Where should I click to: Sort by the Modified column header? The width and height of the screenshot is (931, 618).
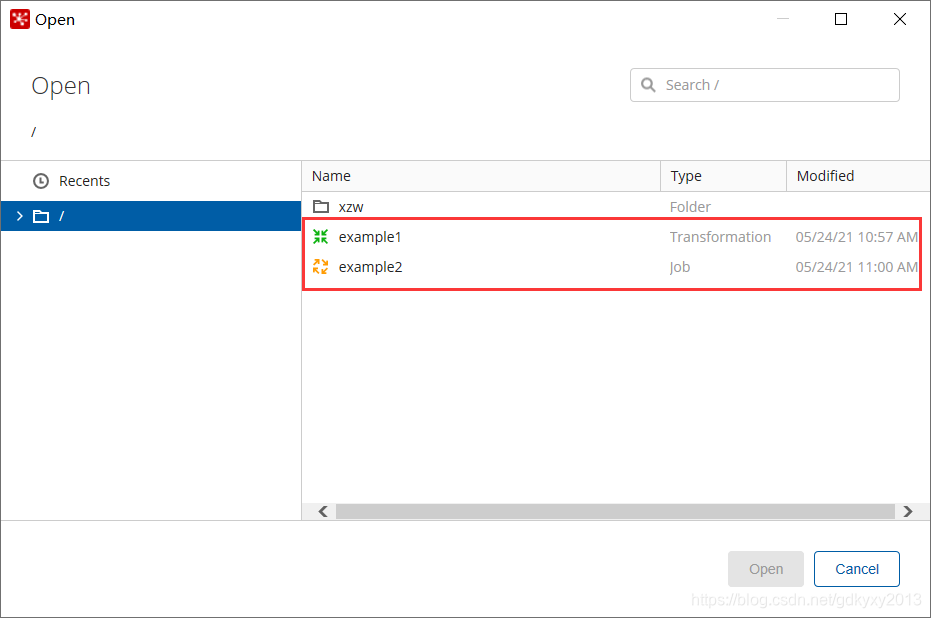pos(859,176)
